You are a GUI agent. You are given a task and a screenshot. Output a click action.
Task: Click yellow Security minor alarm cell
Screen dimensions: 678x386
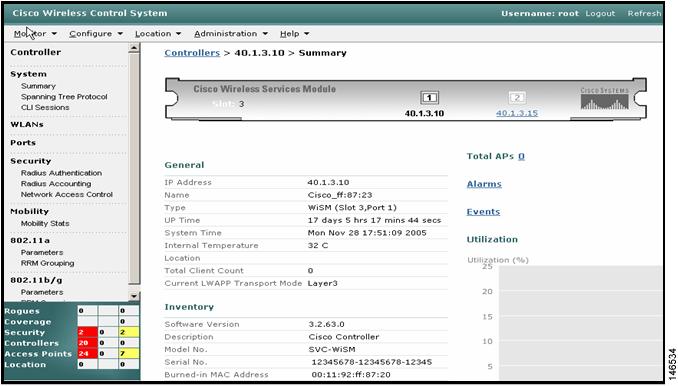128,332
